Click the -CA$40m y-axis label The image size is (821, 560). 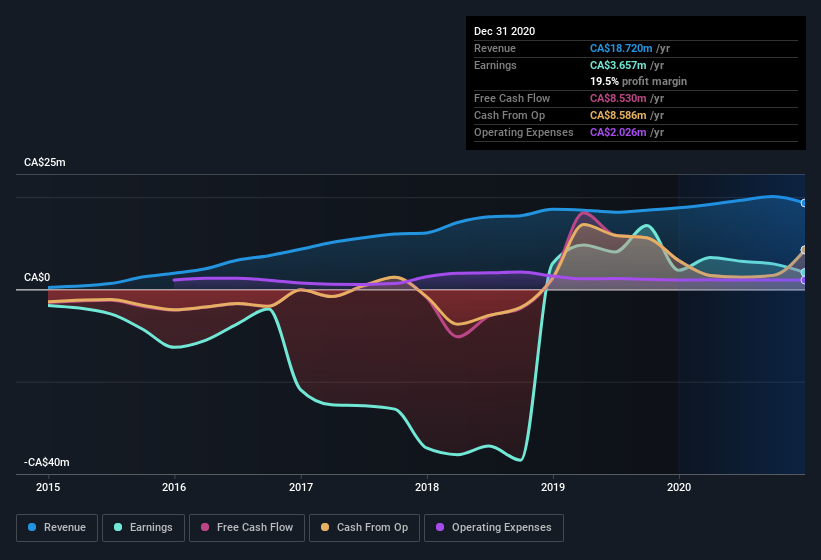point(47,463)
